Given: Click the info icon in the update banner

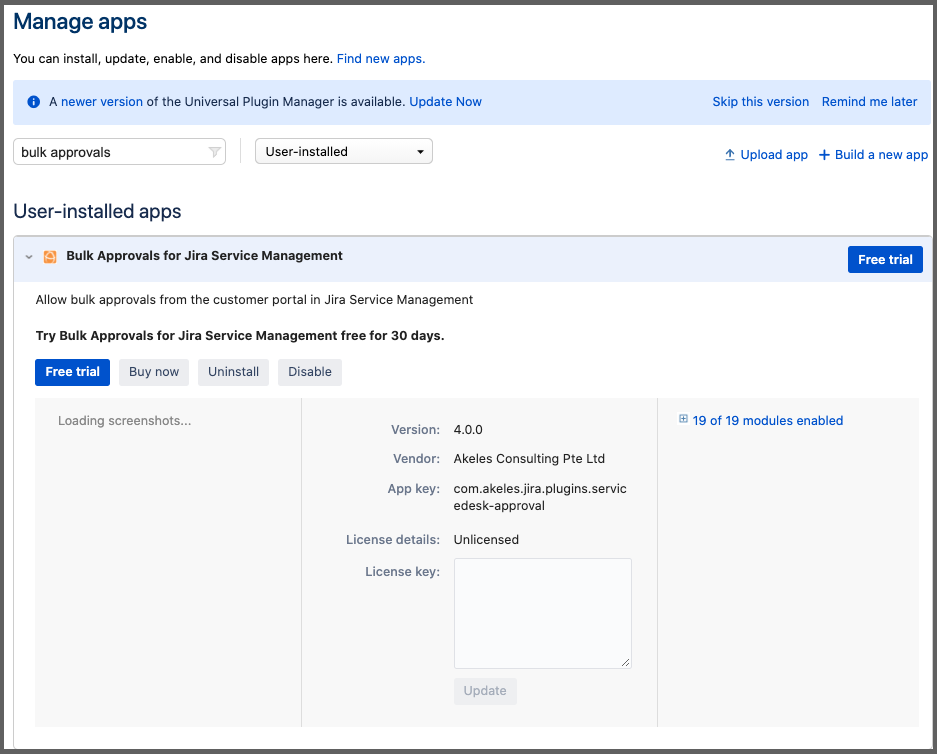Looking at the screenshot, I should [x=34, y=102].
